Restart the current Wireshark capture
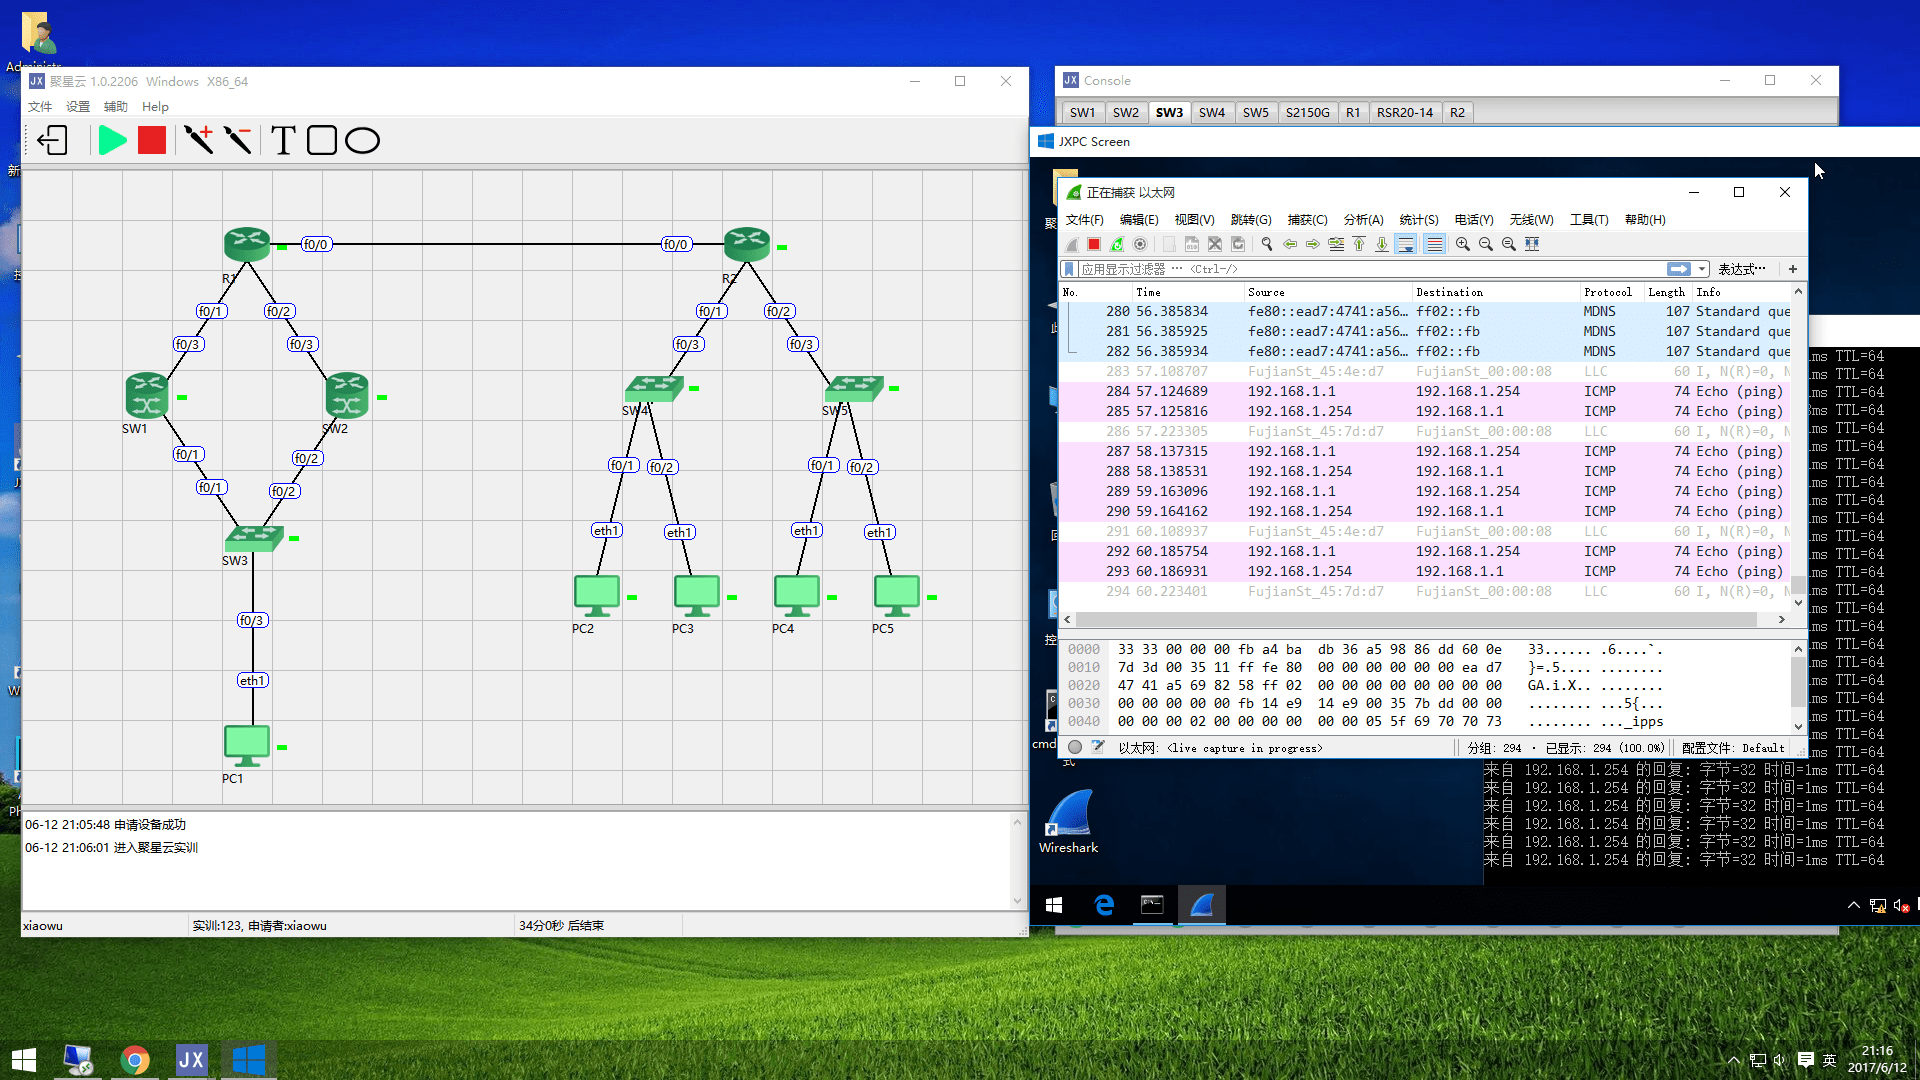Image resolution: width=1920 pixels, height=1080 pixels. [x=1117, y=244]
